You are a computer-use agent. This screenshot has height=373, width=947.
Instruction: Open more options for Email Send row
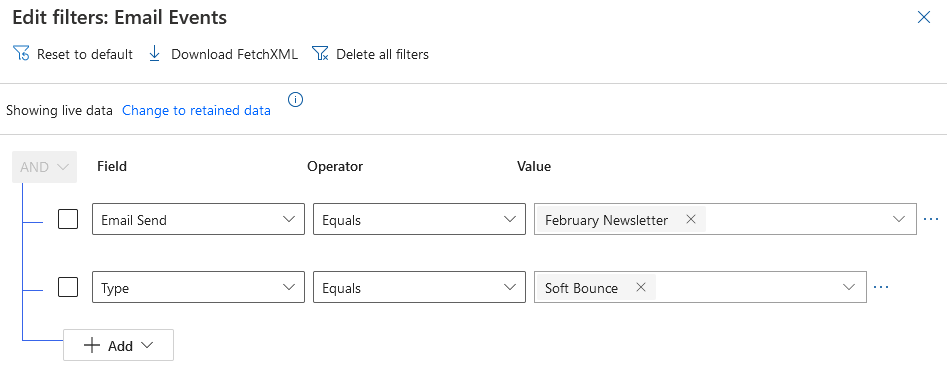click(931, 219)
